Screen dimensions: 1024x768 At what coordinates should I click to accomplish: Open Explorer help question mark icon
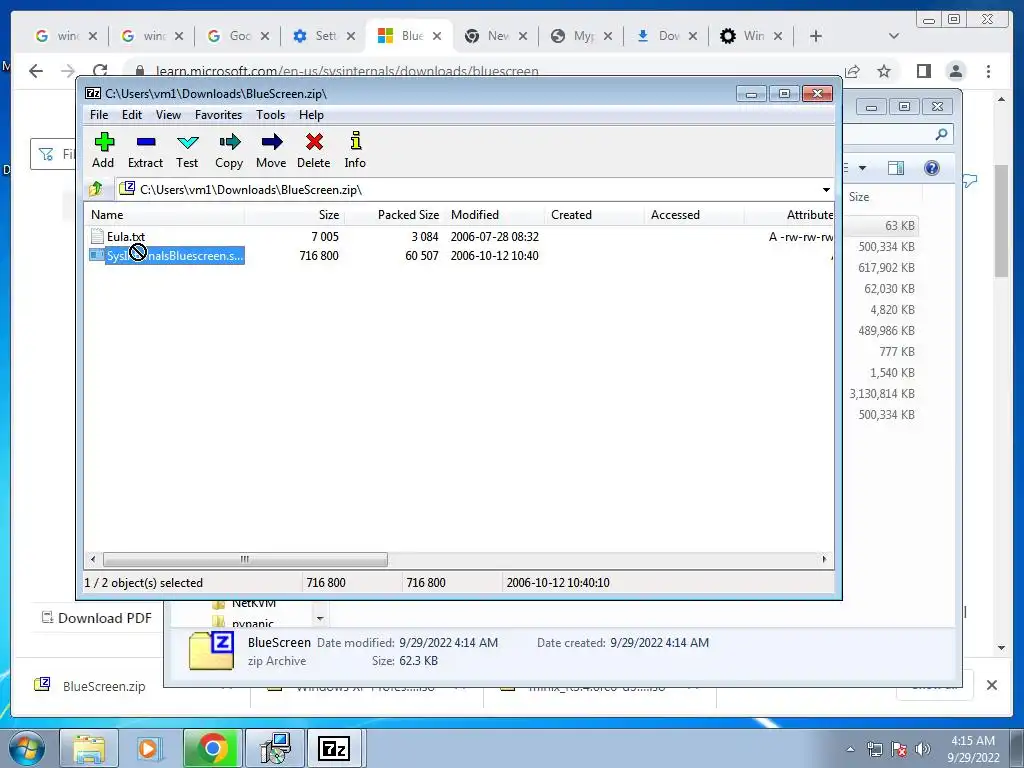[x=932, y=168]
